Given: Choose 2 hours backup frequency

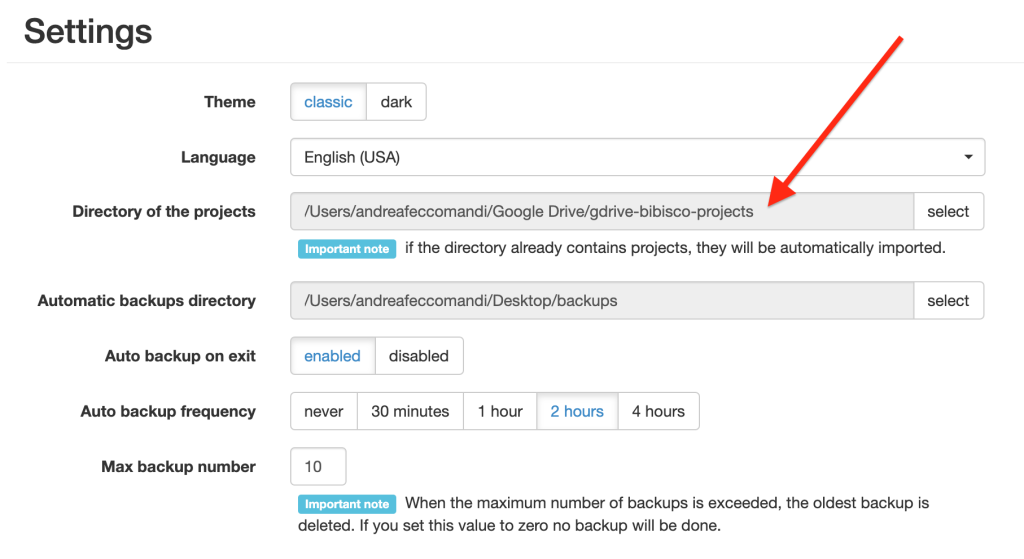Looking at the screenshot, I should point(577,411).
